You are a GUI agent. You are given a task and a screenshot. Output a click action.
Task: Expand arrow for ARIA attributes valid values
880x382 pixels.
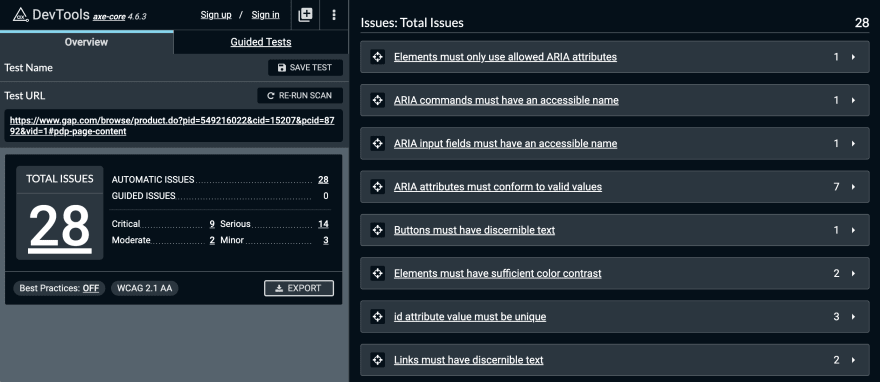[x=853, y=186]
